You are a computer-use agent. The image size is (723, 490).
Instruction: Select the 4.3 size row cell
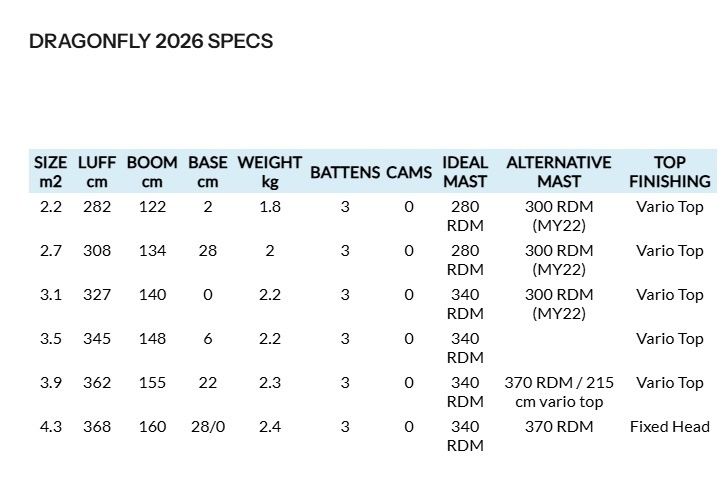[51, 427]
